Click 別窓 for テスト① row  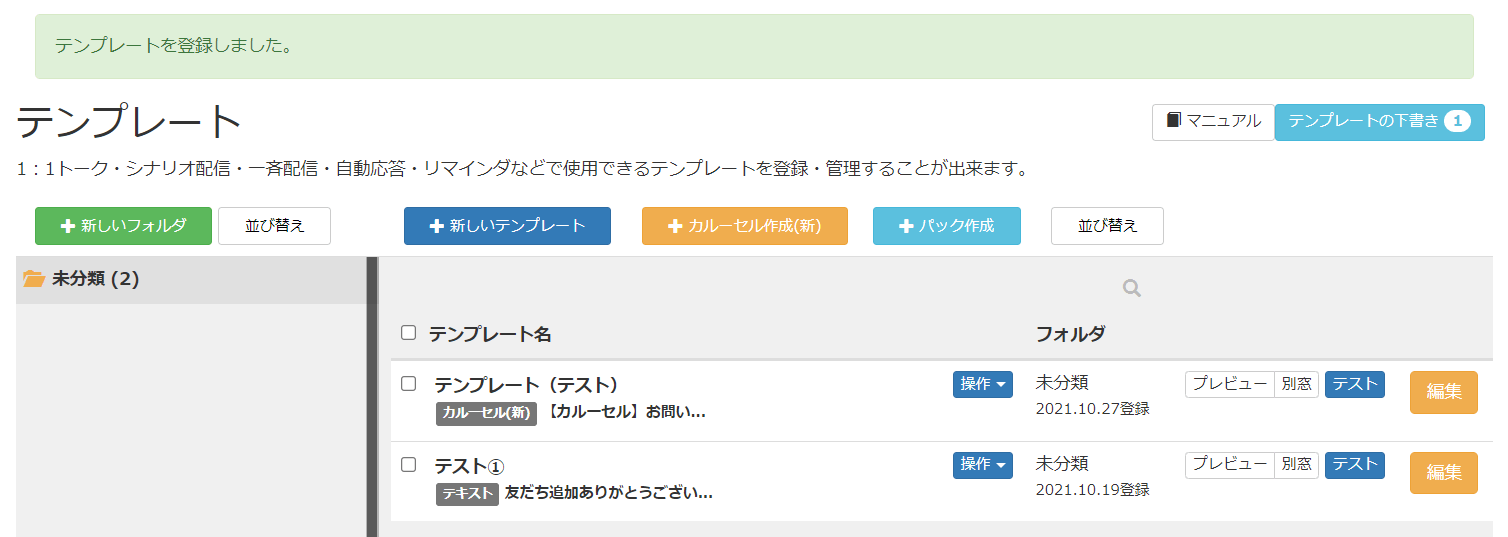pyautogui.click(x=1297, y=465)
